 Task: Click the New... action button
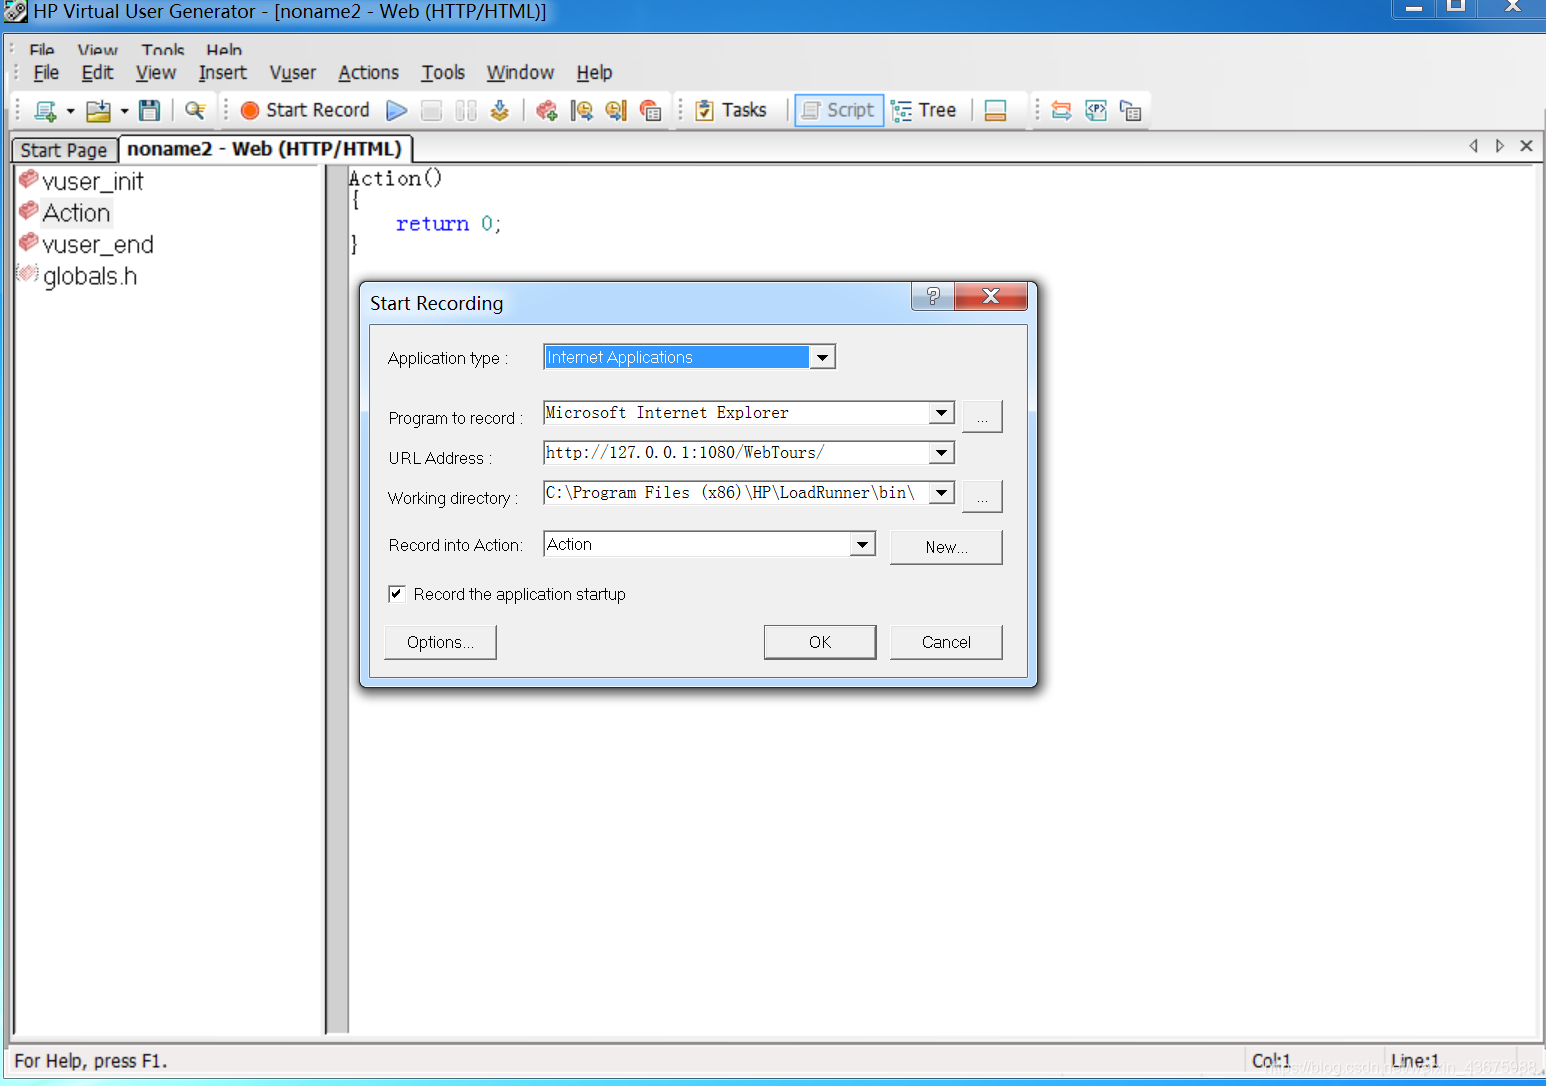tap(946, 547)
